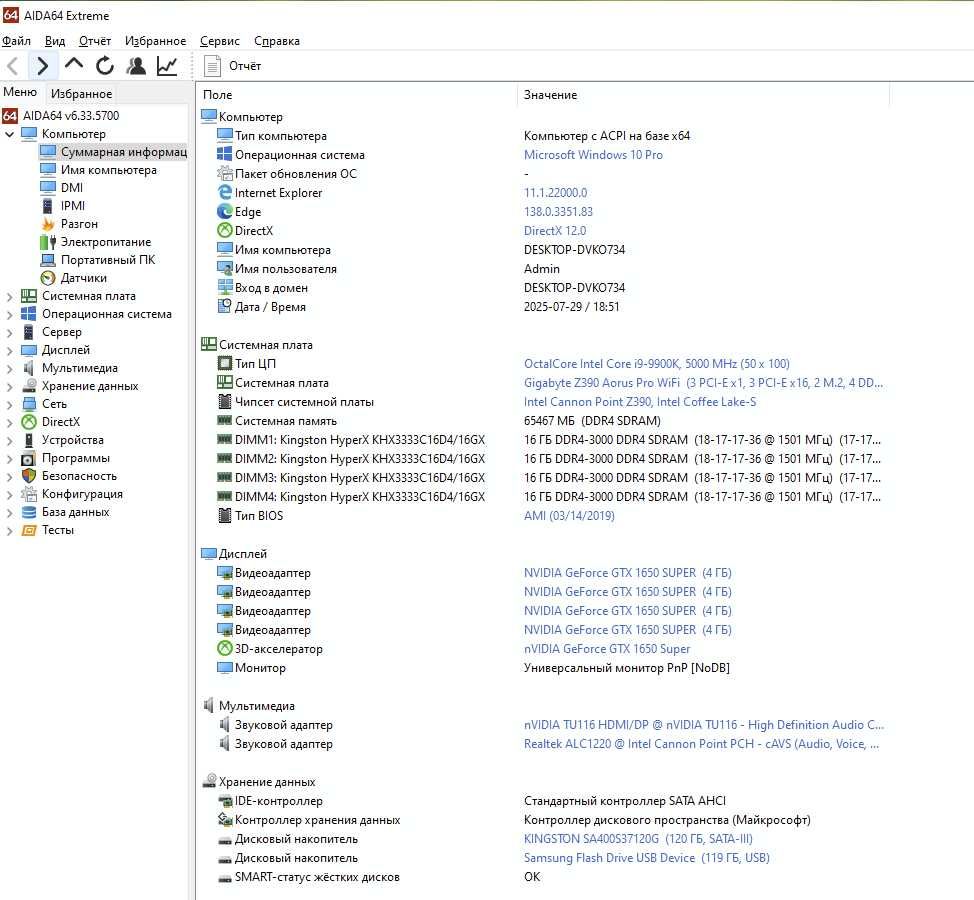Click the Тесты tree icon
This screenshot has height=900, width=974.
29,530
